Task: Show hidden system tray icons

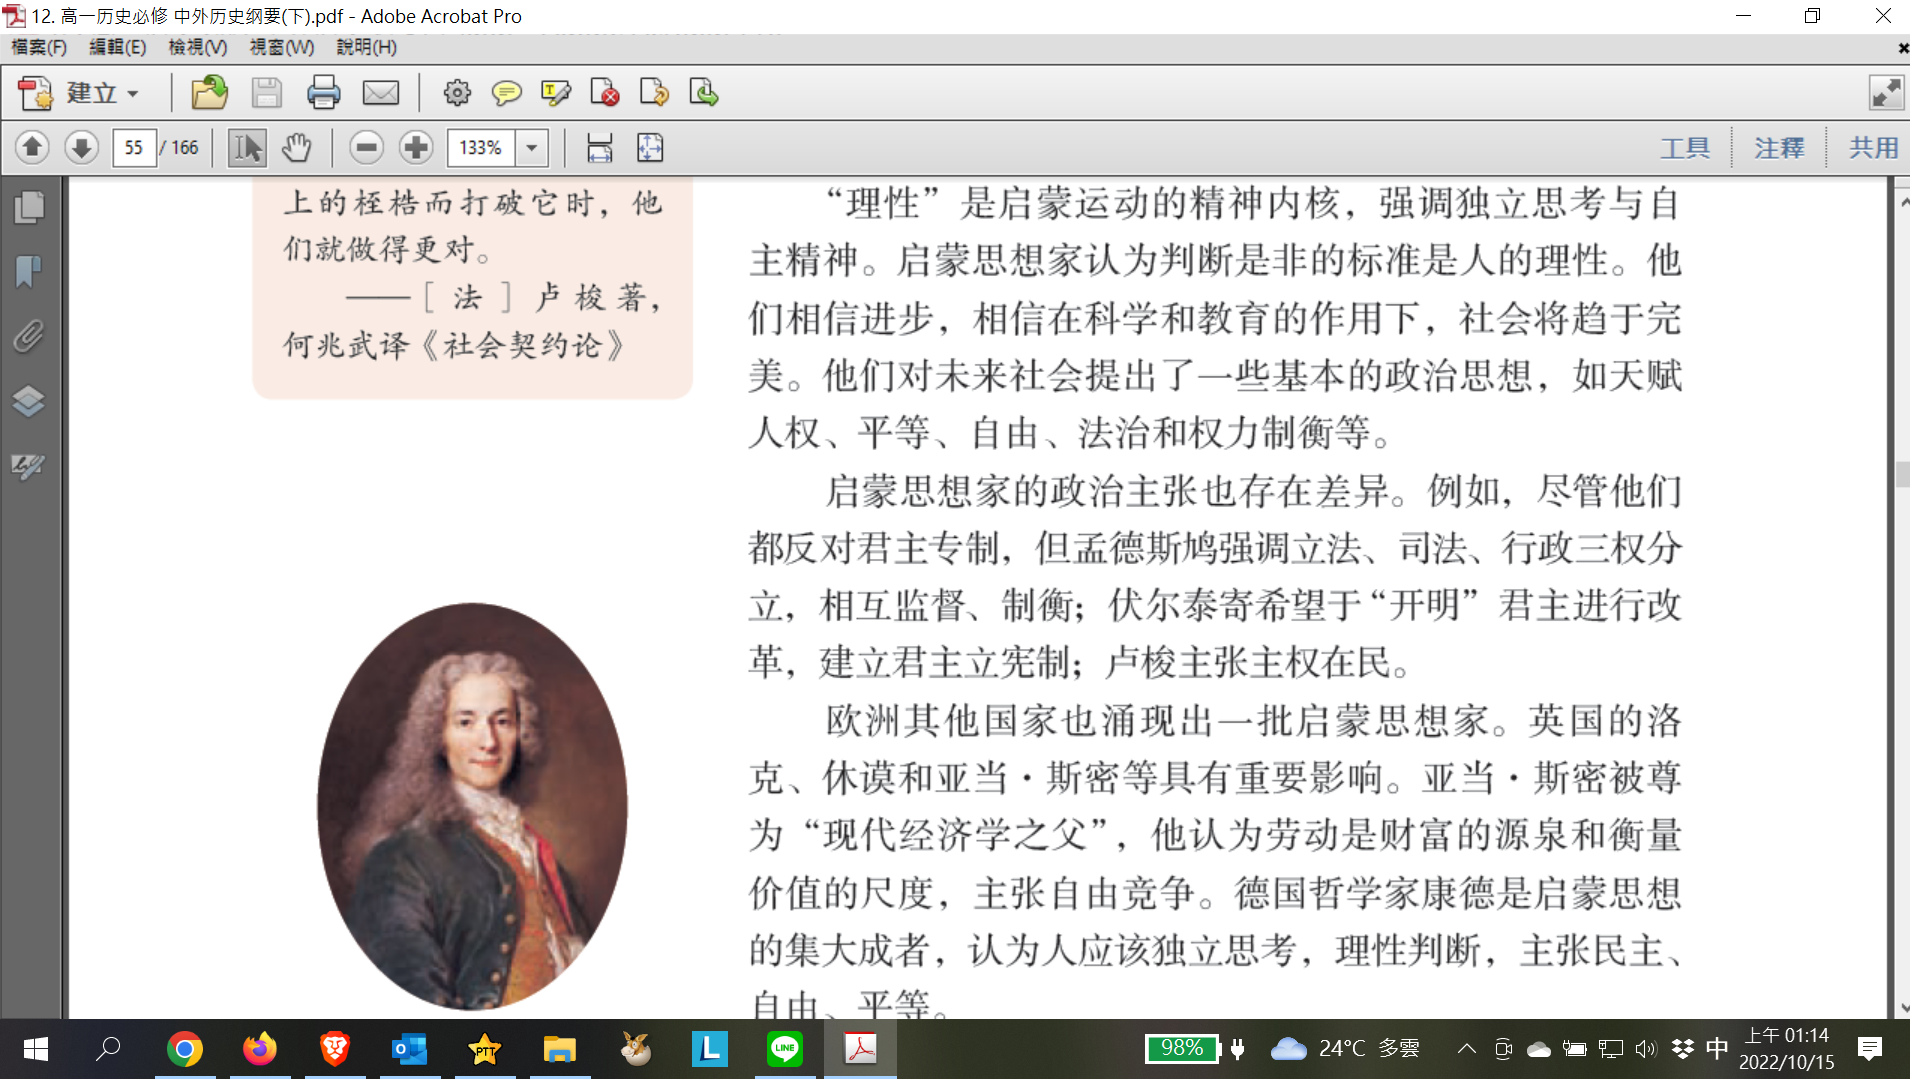Action: [1466, 1049]
